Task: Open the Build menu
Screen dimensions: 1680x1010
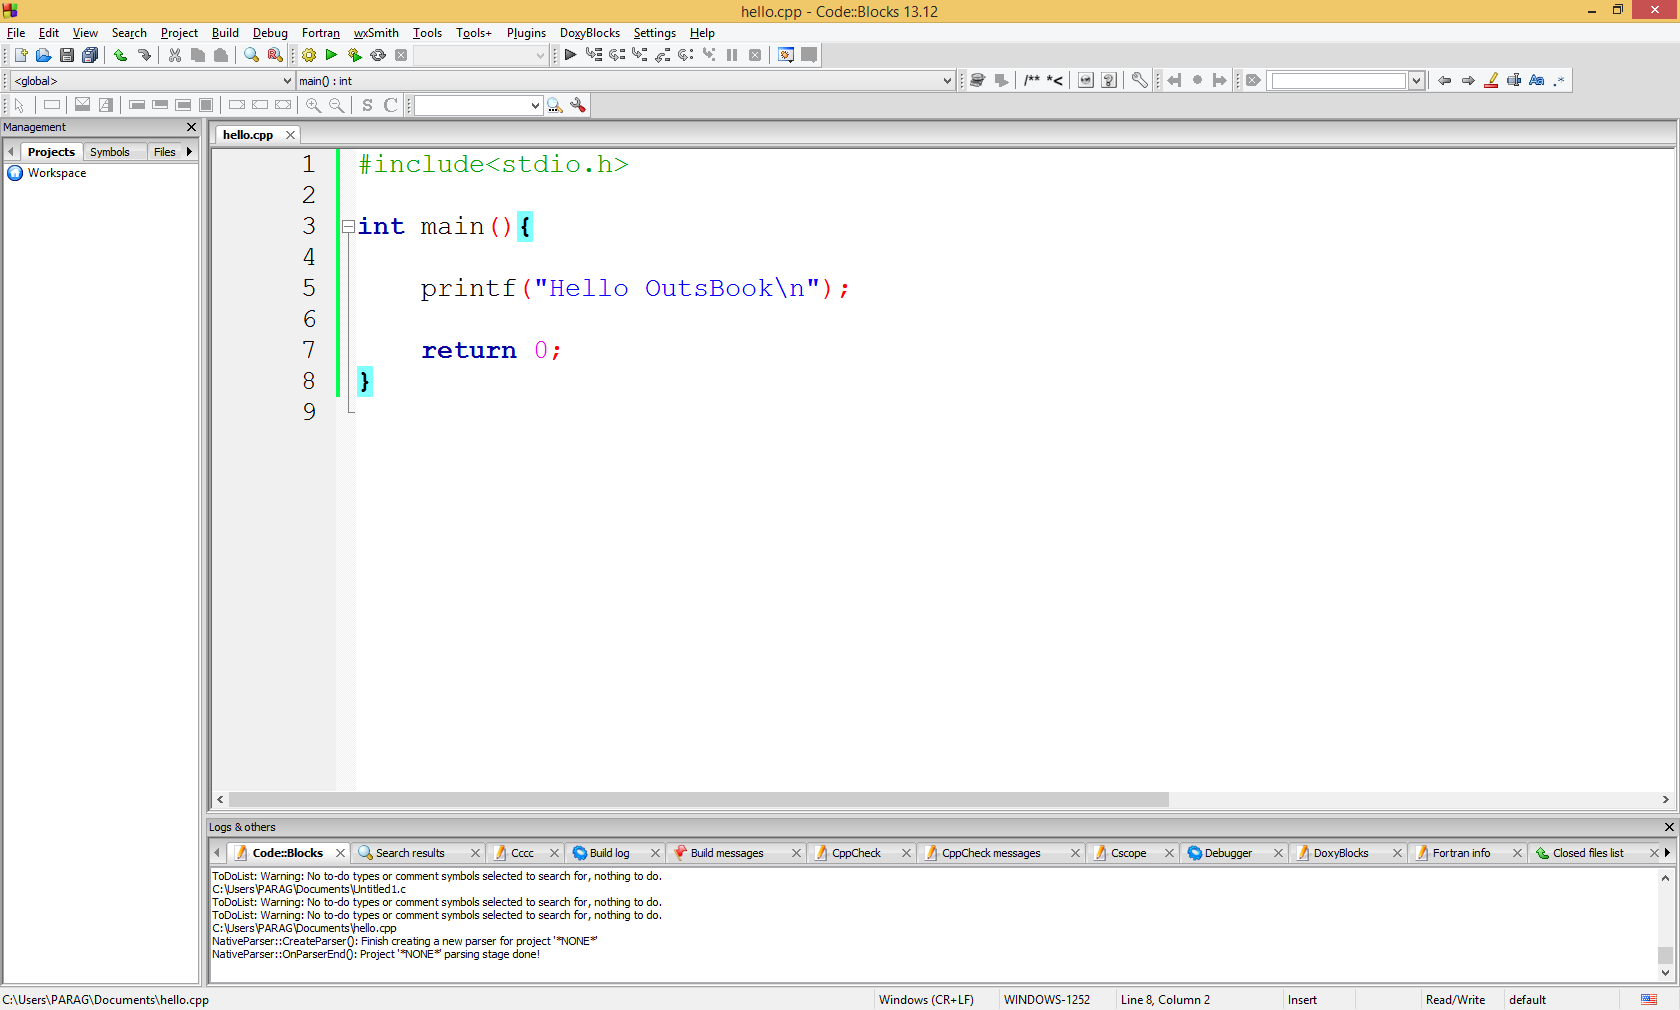Action: [225, 33]
